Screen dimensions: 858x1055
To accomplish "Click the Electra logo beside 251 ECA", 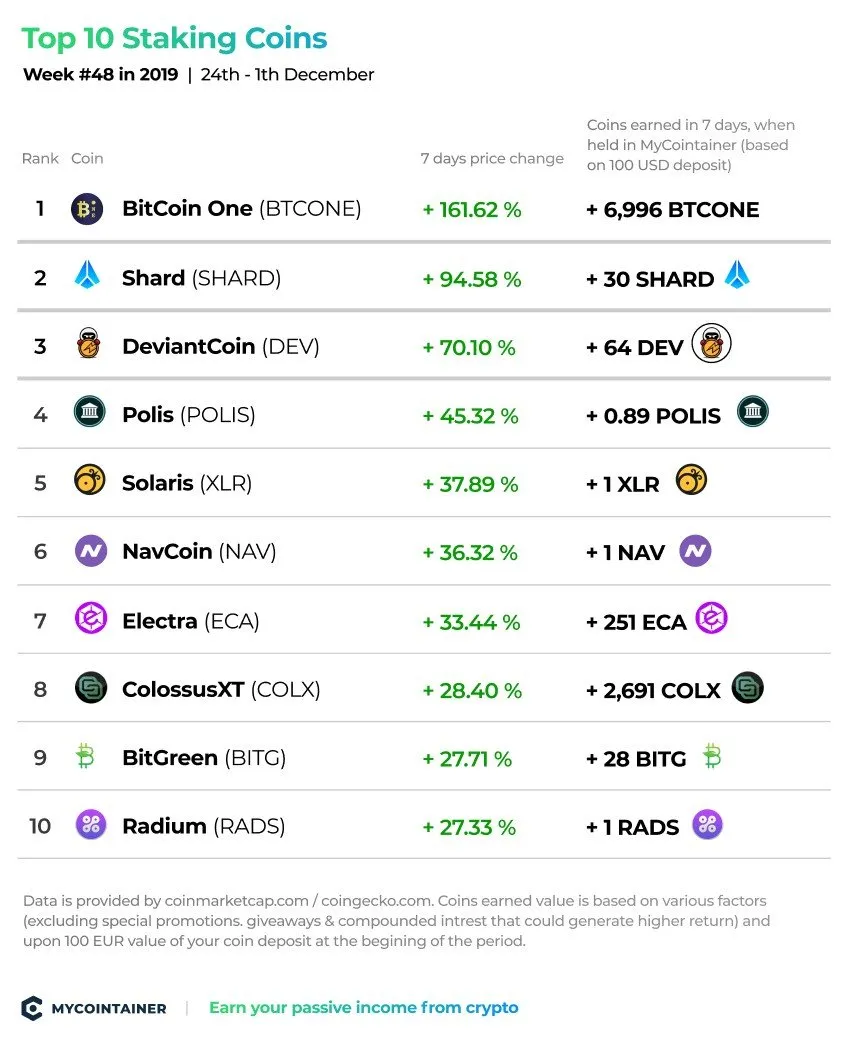I will click(x=711, y=618).
